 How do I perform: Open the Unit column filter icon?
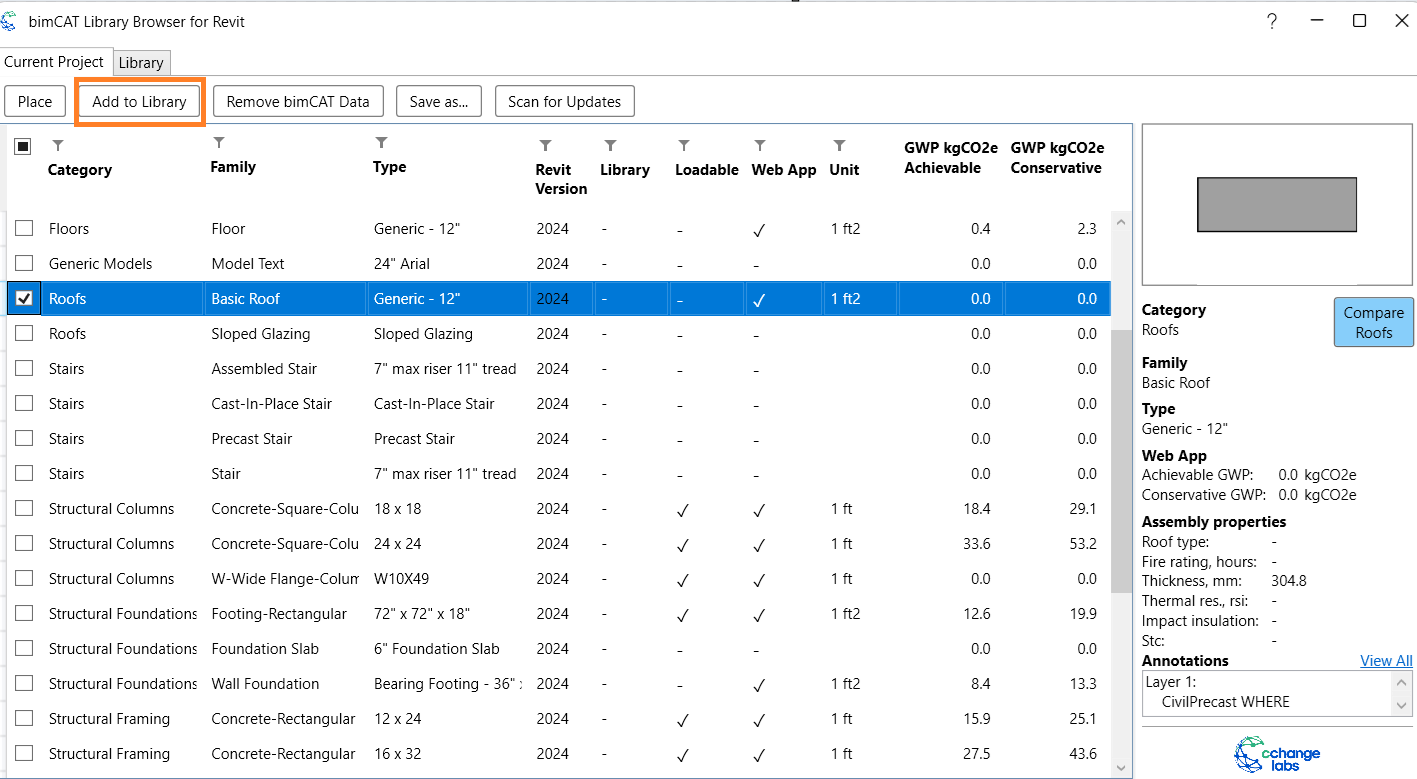click(840, 146)
